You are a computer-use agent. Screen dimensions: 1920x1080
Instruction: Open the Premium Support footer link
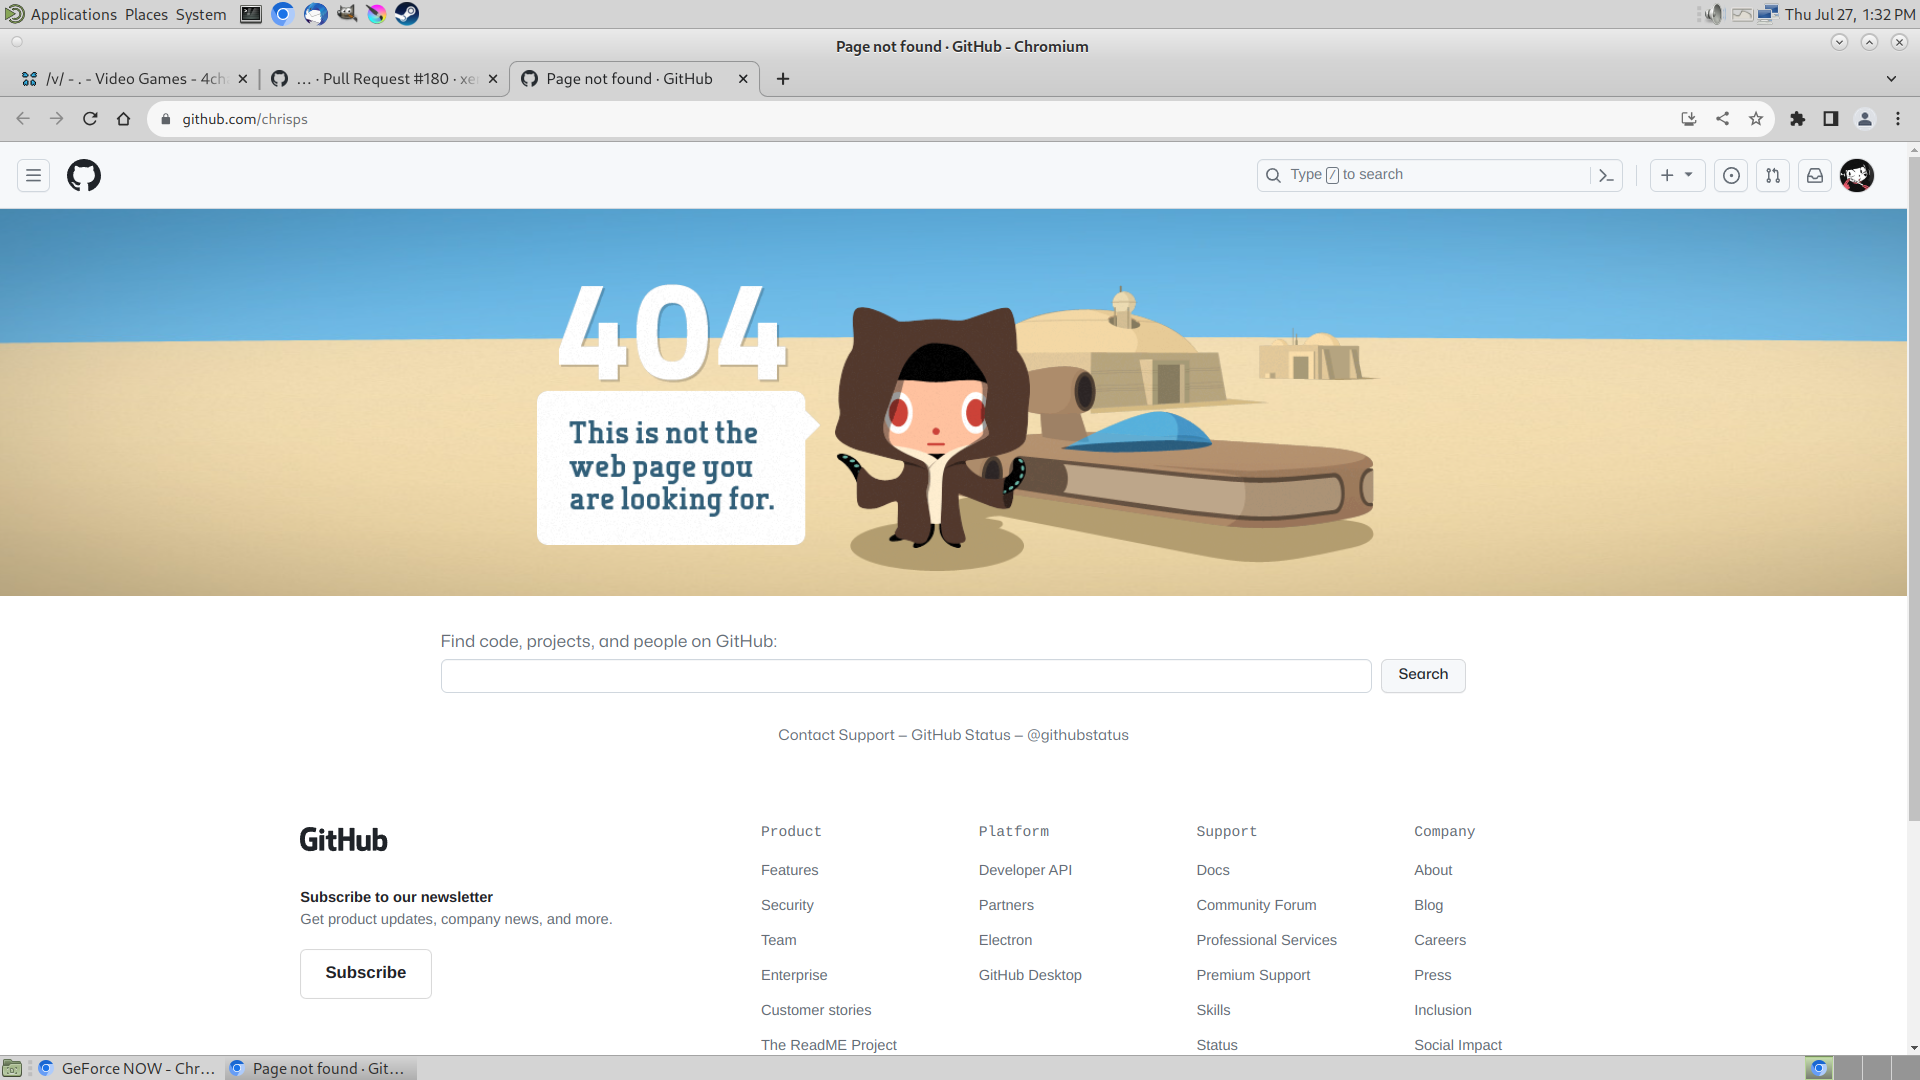(1253, 975)
